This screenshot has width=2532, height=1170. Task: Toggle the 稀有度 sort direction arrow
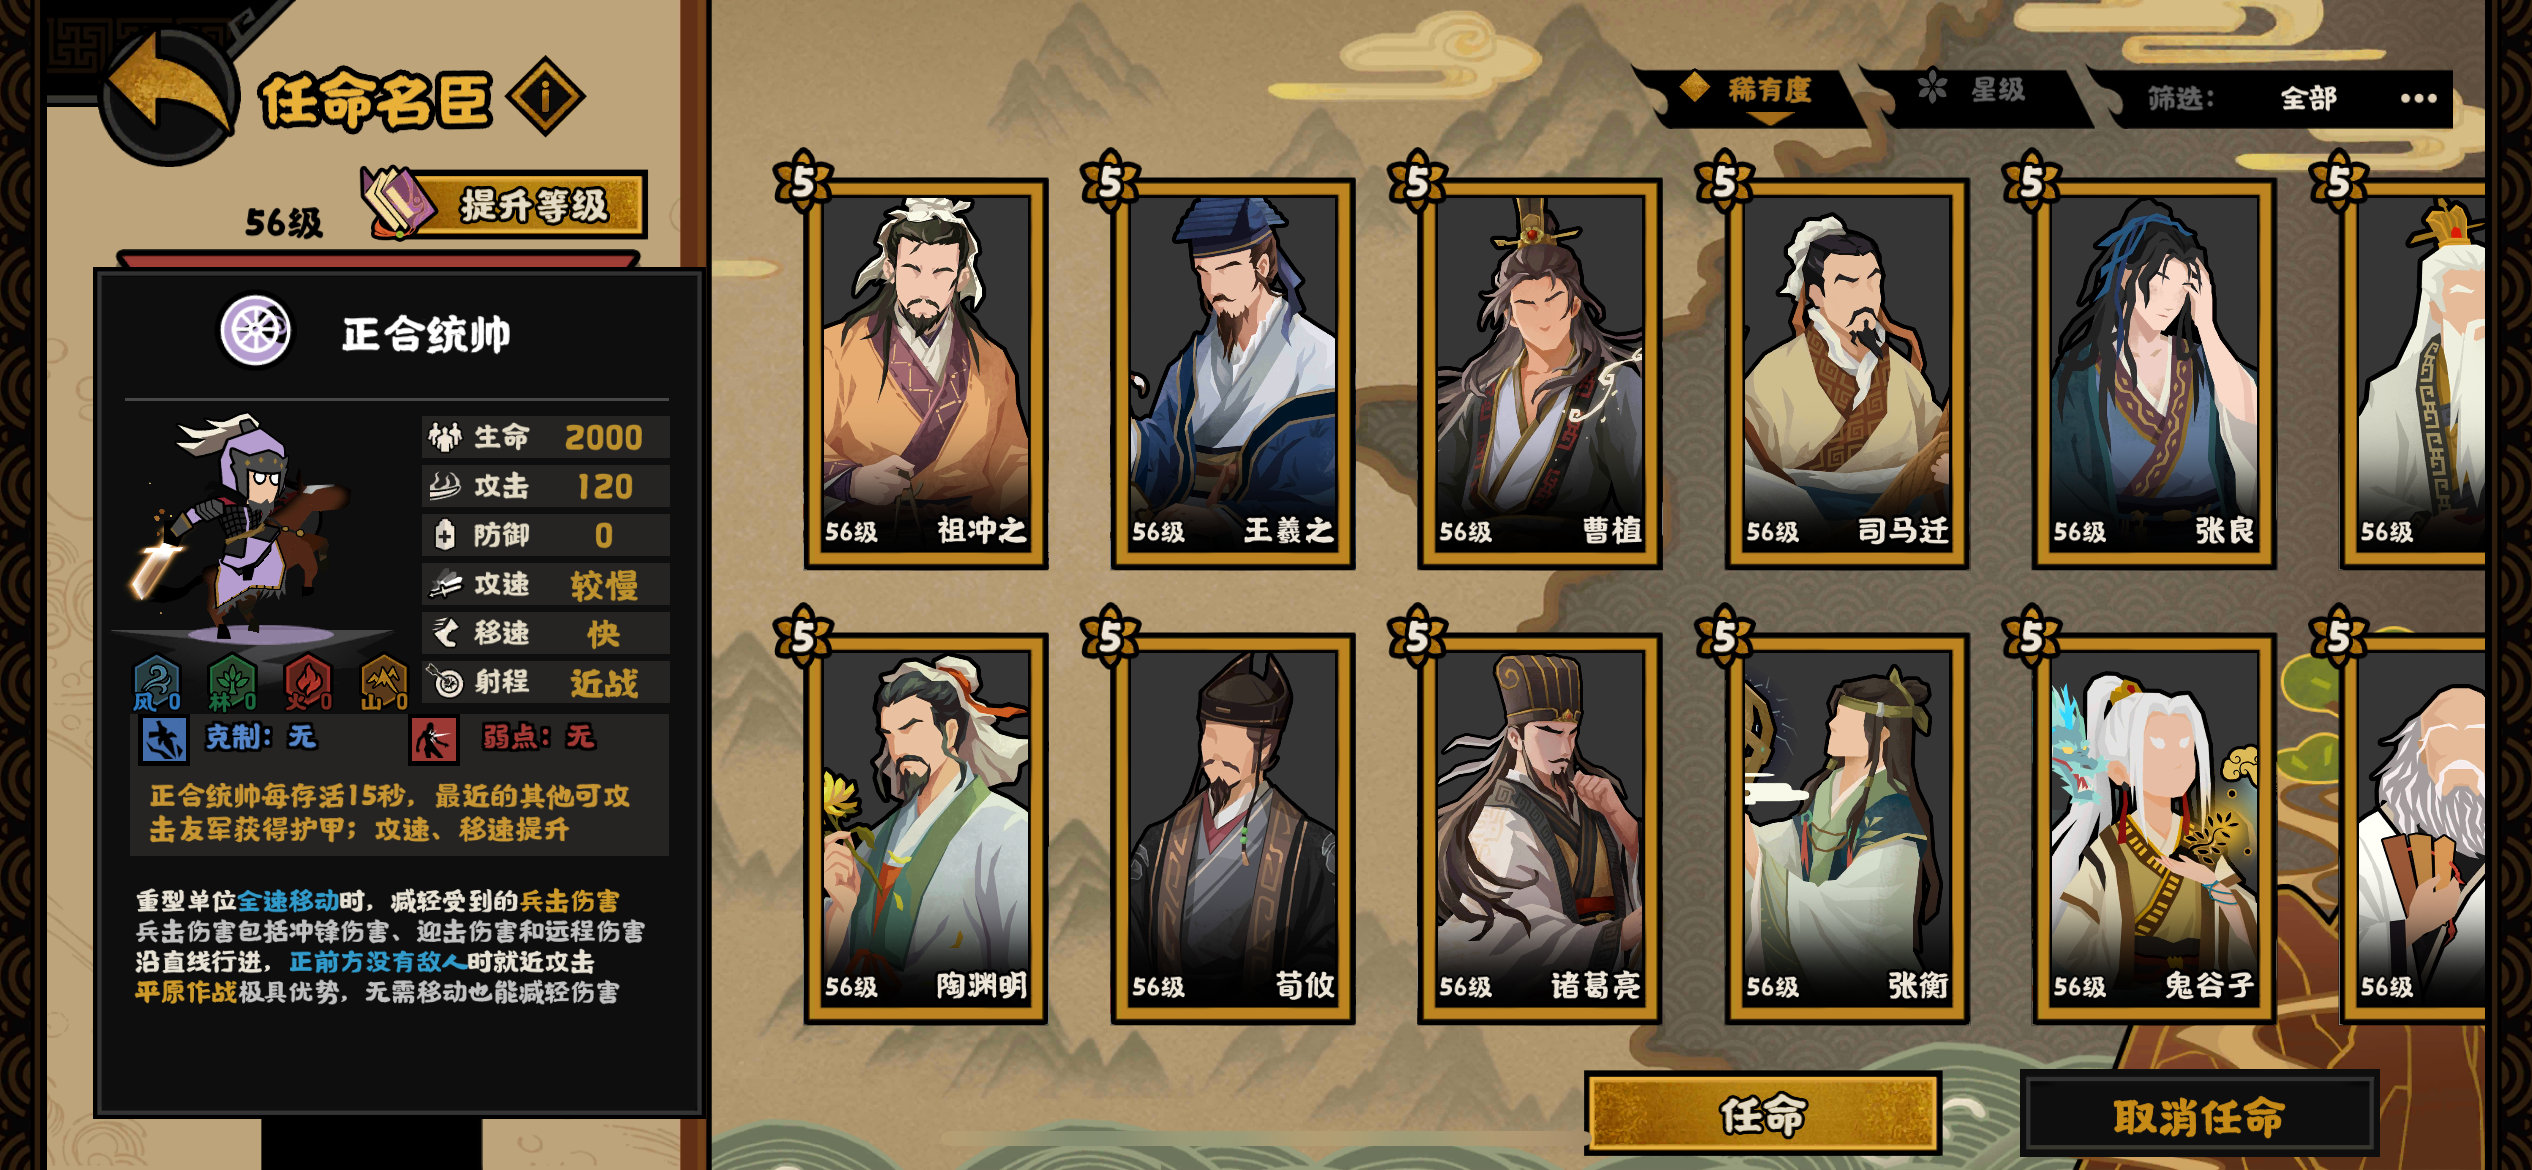pyautogui.click(x=1769, y=120)
